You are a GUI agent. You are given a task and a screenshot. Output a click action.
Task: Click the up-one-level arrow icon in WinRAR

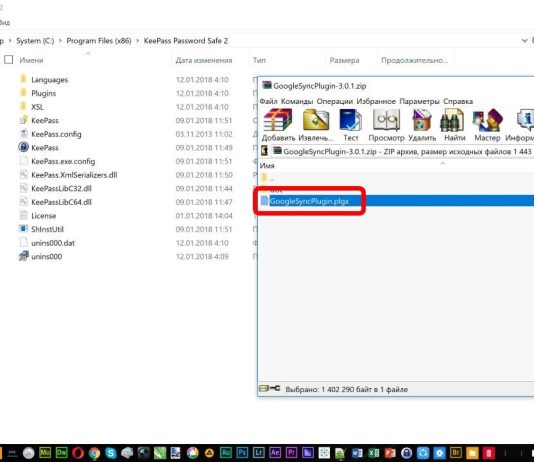264,150
